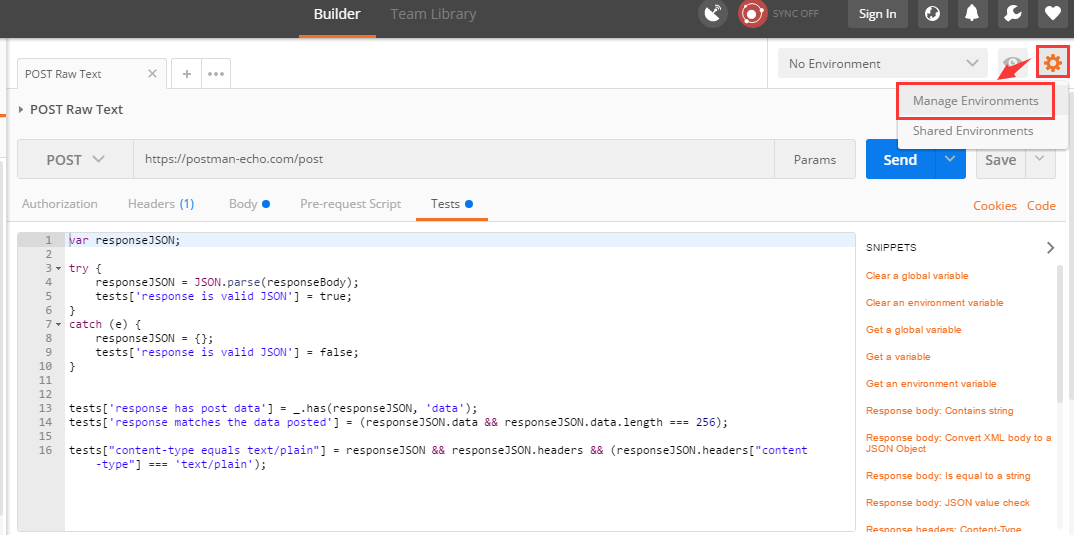Click the Save button
1074x535 pixels.
1001,160
